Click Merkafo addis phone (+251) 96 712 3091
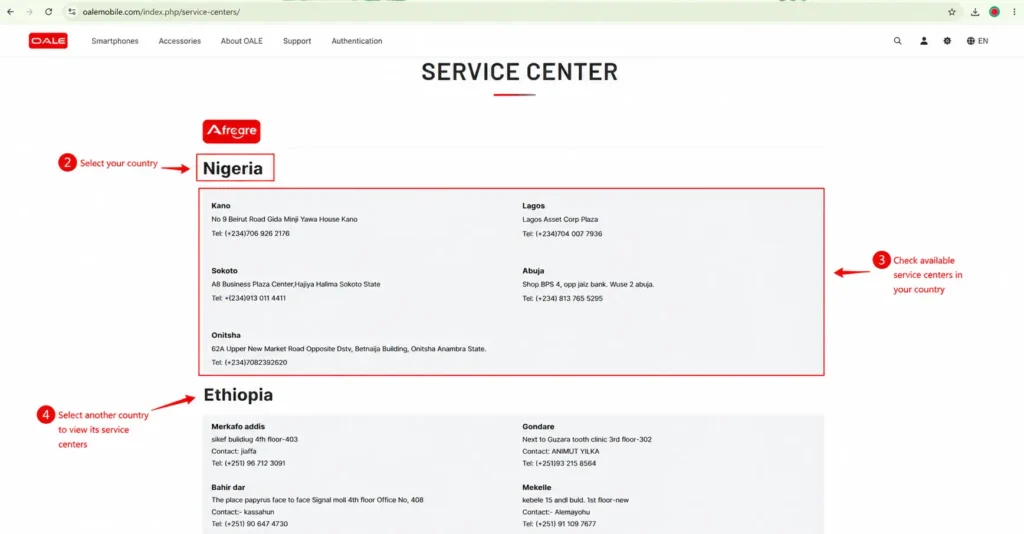The width and height of the screenshot is (1024, 534). point(248,463)
